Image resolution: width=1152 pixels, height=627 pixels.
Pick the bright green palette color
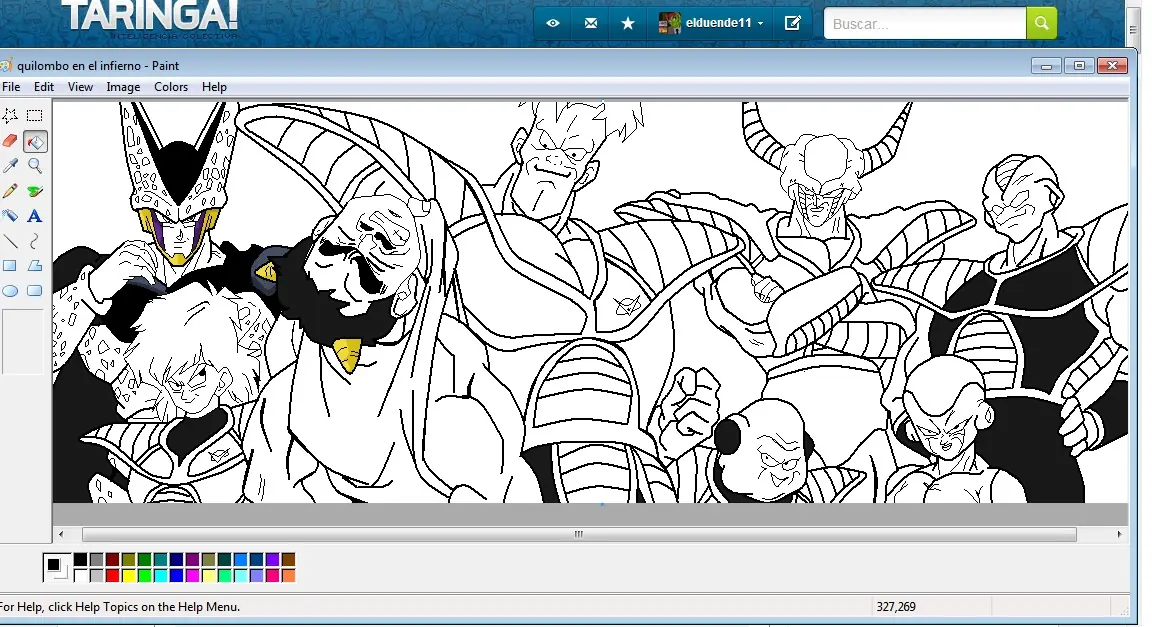tap(145, 576)
